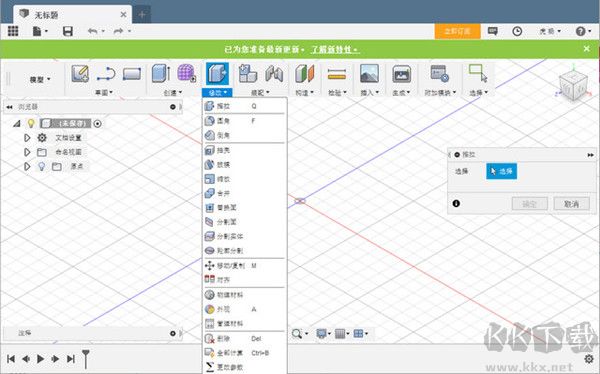Screen dimensions: 600x374
Task: Click the dialog Cancel button
Action: point(571,204)
